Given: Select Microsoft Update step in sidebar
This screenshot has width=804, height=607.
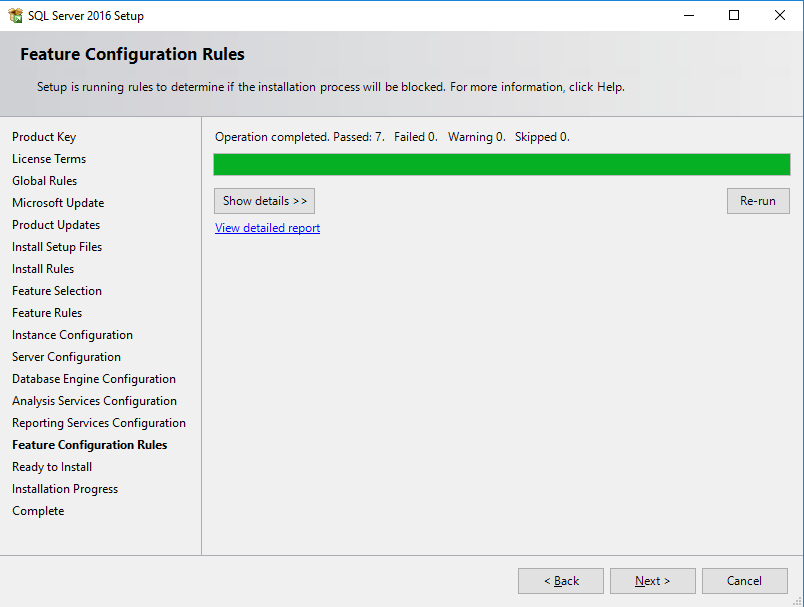Looking at the screenshot, I should click(x=58, y=203).
